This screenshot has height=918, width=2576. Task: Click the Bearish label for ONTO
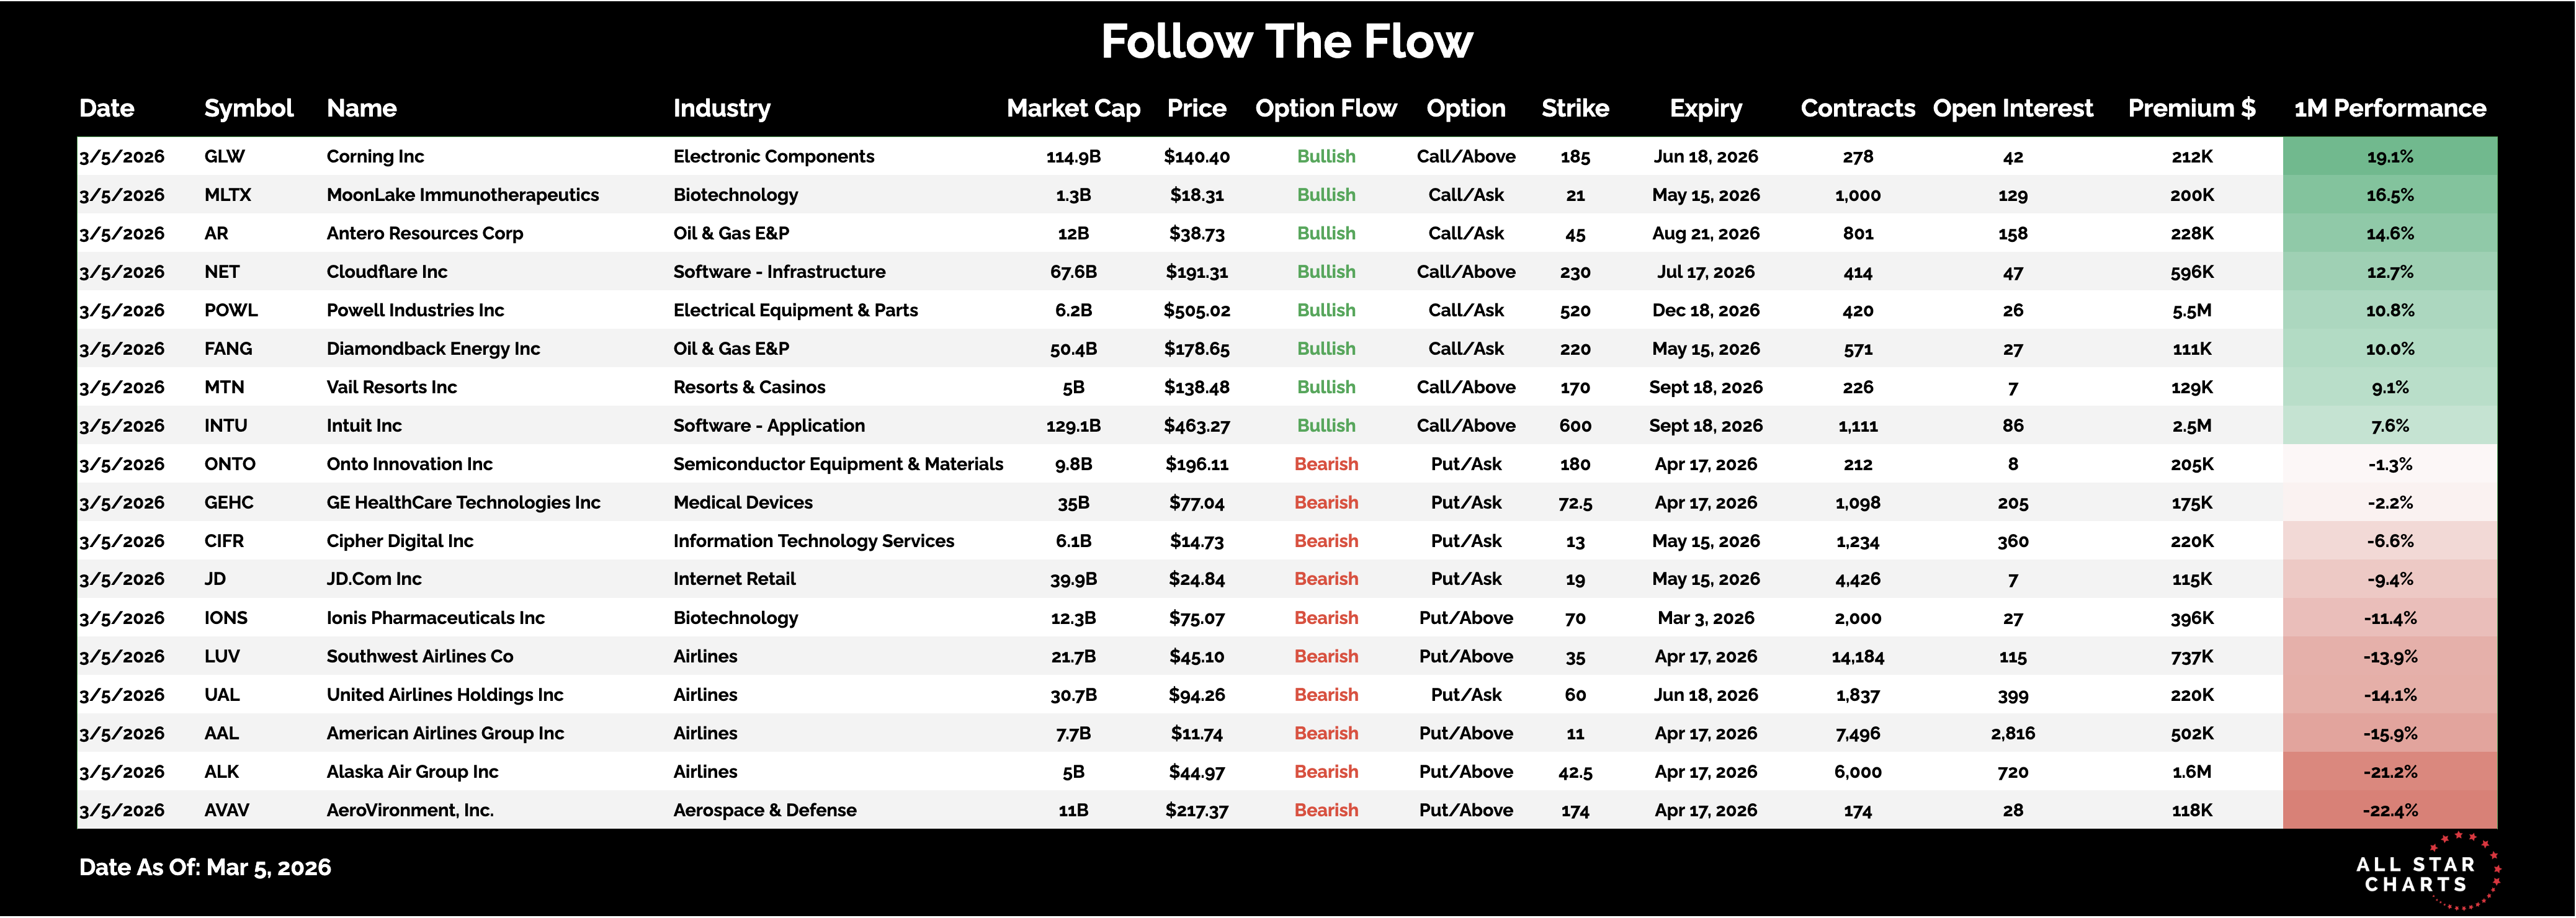click(1325, 464)
